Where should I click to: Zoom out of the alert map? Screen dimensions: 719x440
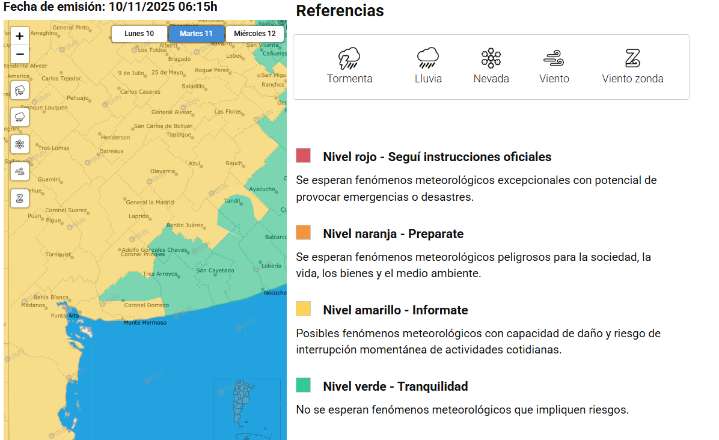(x=20, y=54)
